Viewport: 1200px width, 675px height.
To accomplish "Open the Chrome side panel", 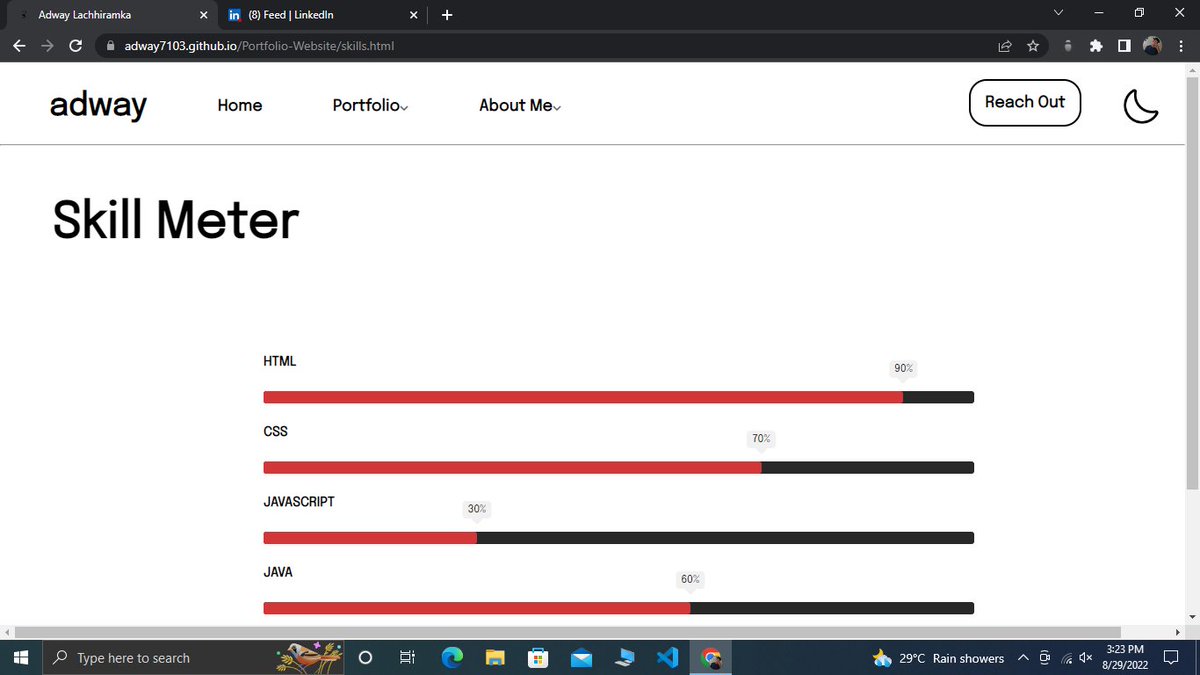I will click(x=1124, y=45).
